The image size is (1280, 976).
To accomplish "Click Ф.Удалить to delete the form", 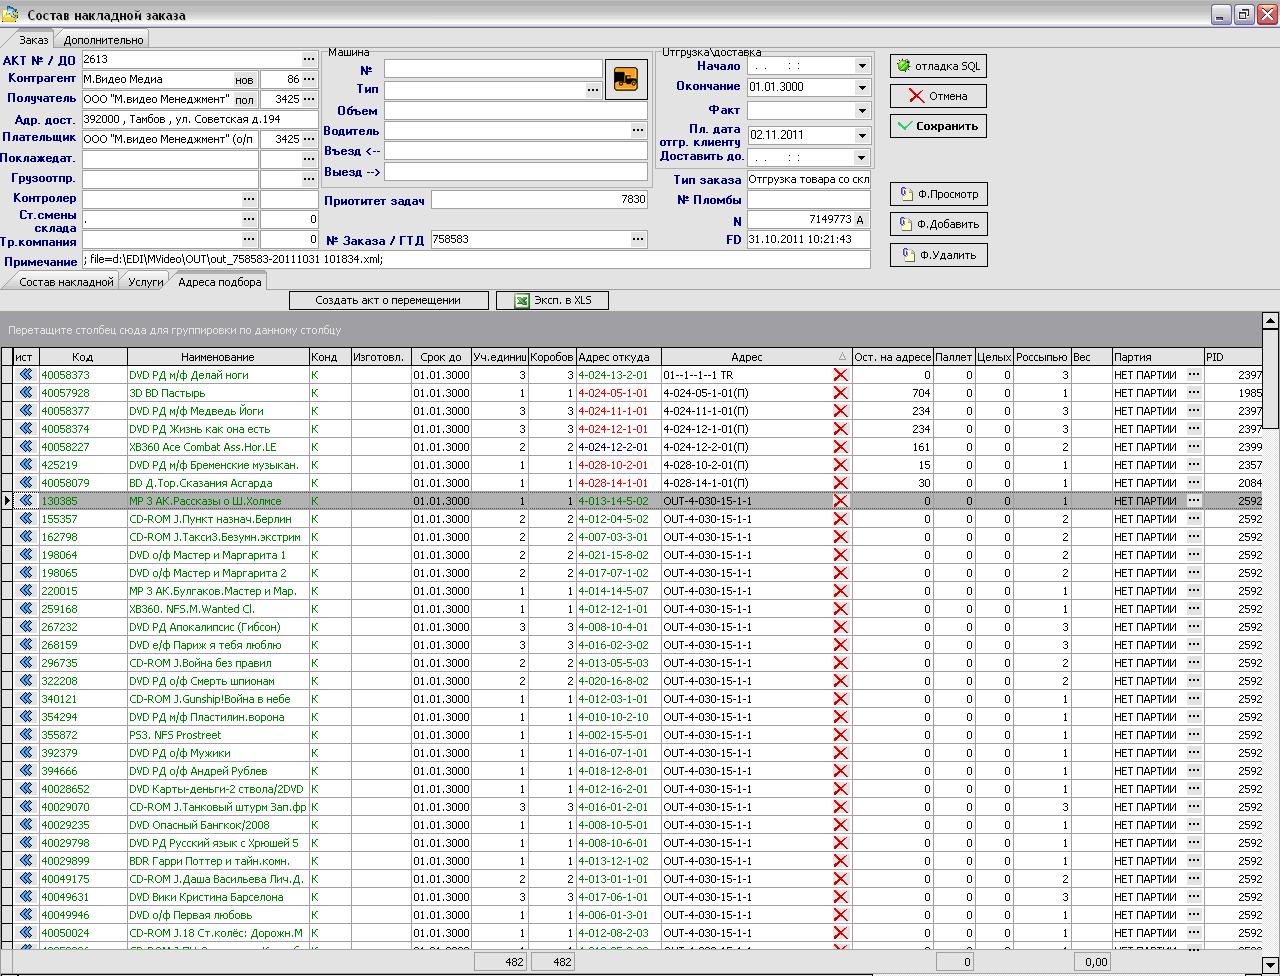I will click(x=938, y=255).
